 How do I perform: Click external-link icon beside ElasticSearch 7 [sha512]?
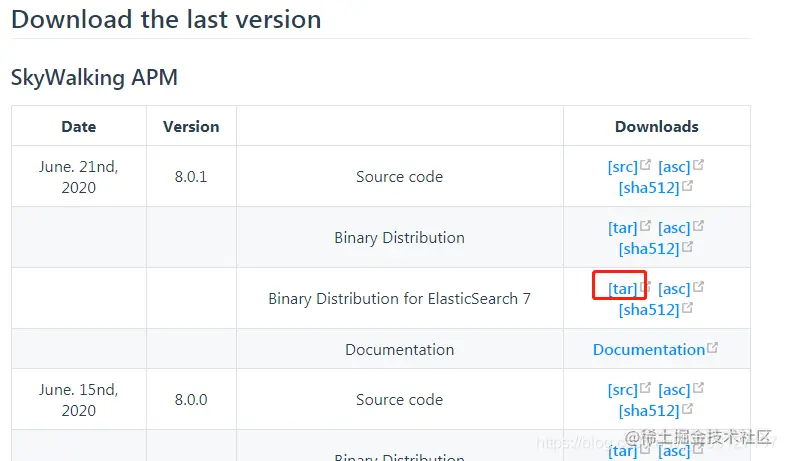pyautogui.click(x=687, y=307)
